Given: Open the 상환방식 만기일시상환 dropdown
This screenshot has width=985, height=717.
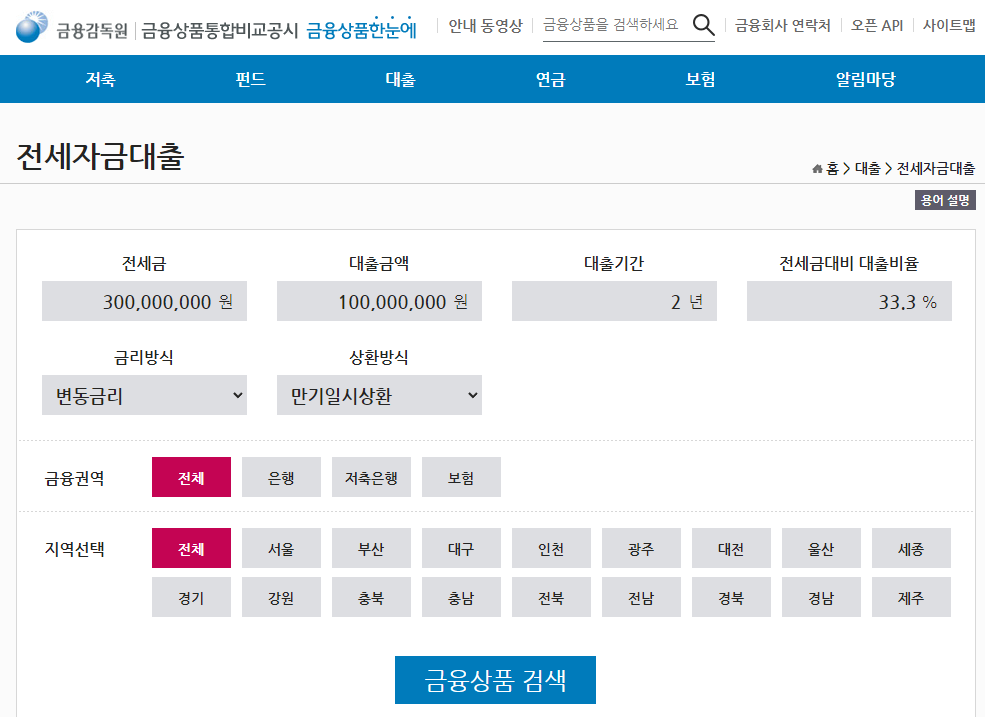Looking at the screenshot, I should pos(379,395).
